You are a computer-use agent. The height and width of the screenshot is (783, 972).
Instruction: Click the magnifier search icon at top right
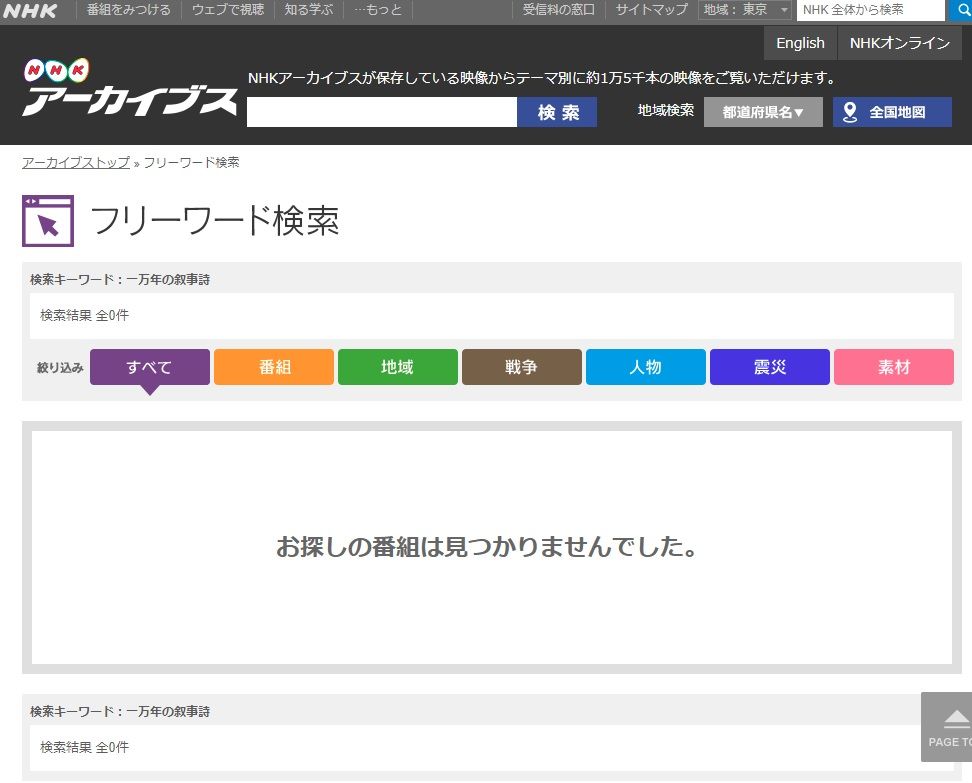tap(960, 10)
